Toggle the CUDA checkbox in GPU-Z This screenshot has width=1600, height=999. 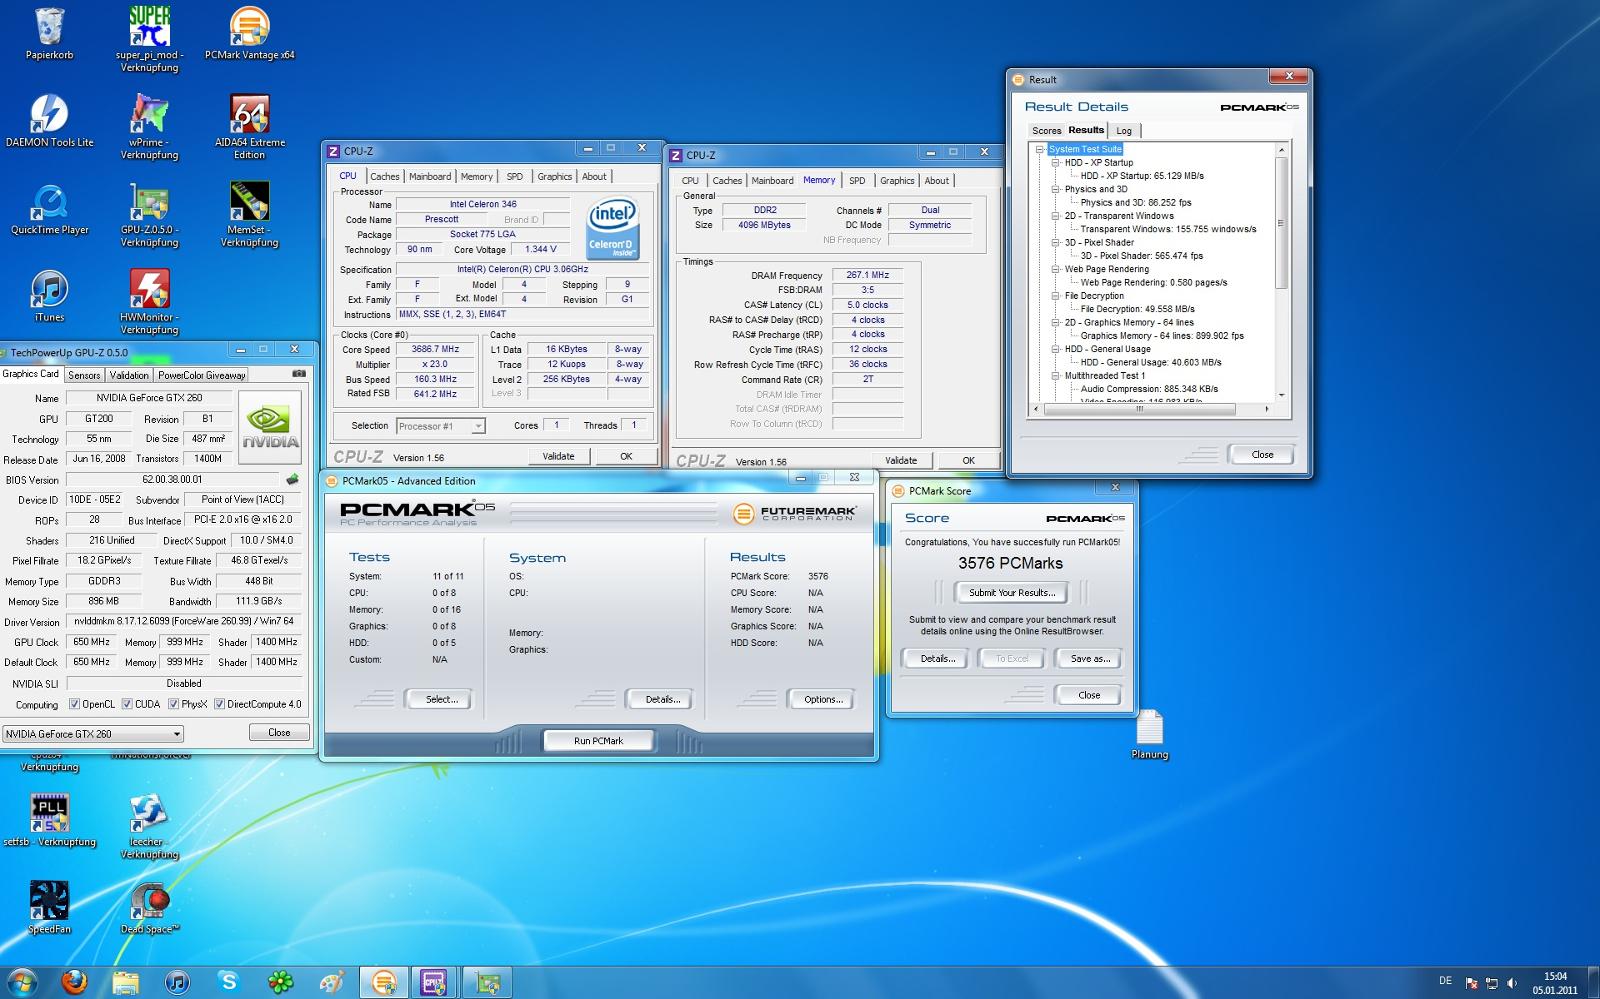point(127,704)
